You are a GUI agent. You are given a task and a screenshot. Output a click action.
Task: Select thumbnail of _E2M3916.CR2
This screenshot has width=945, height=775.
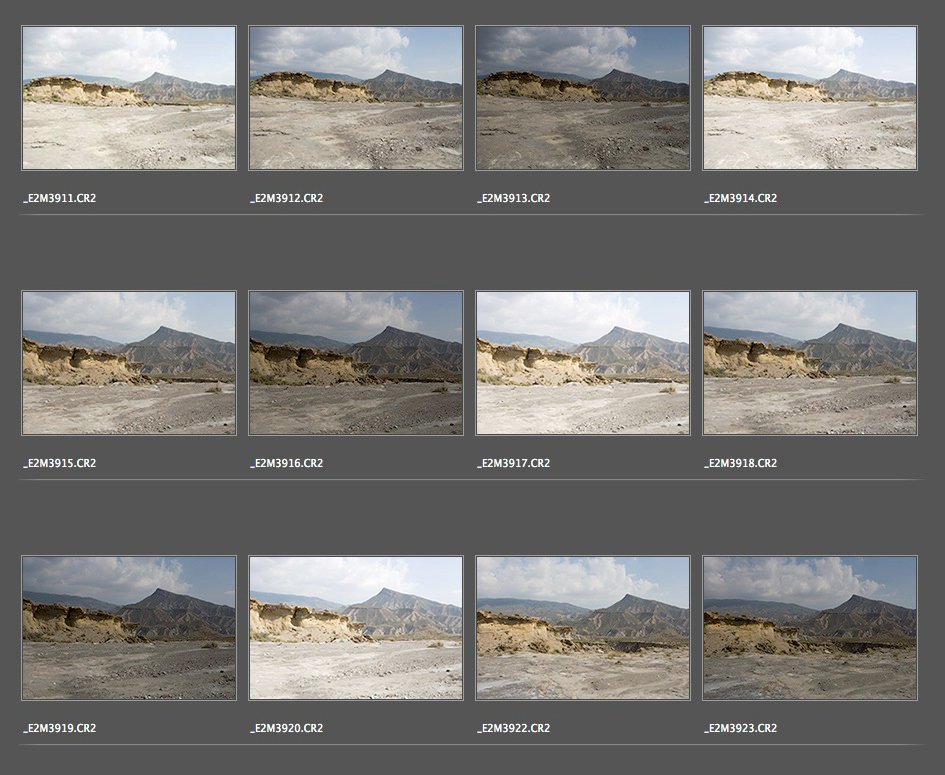point(356,363)
